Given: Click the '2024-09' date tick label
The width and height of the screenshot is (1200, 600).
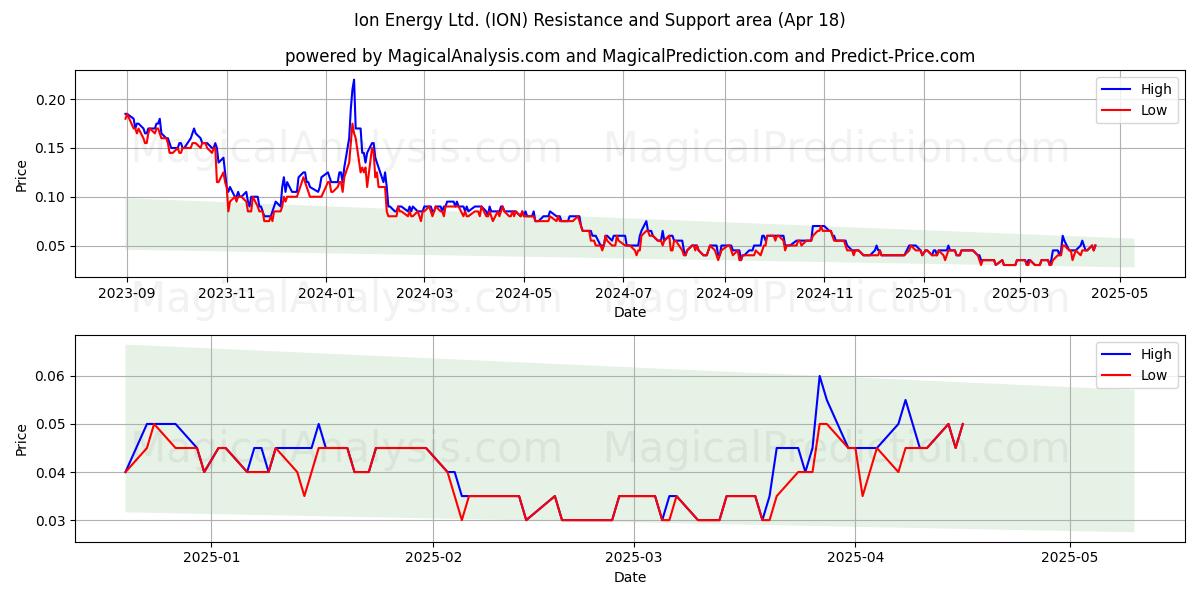Looking at the screenshot, I should [725, 293].
